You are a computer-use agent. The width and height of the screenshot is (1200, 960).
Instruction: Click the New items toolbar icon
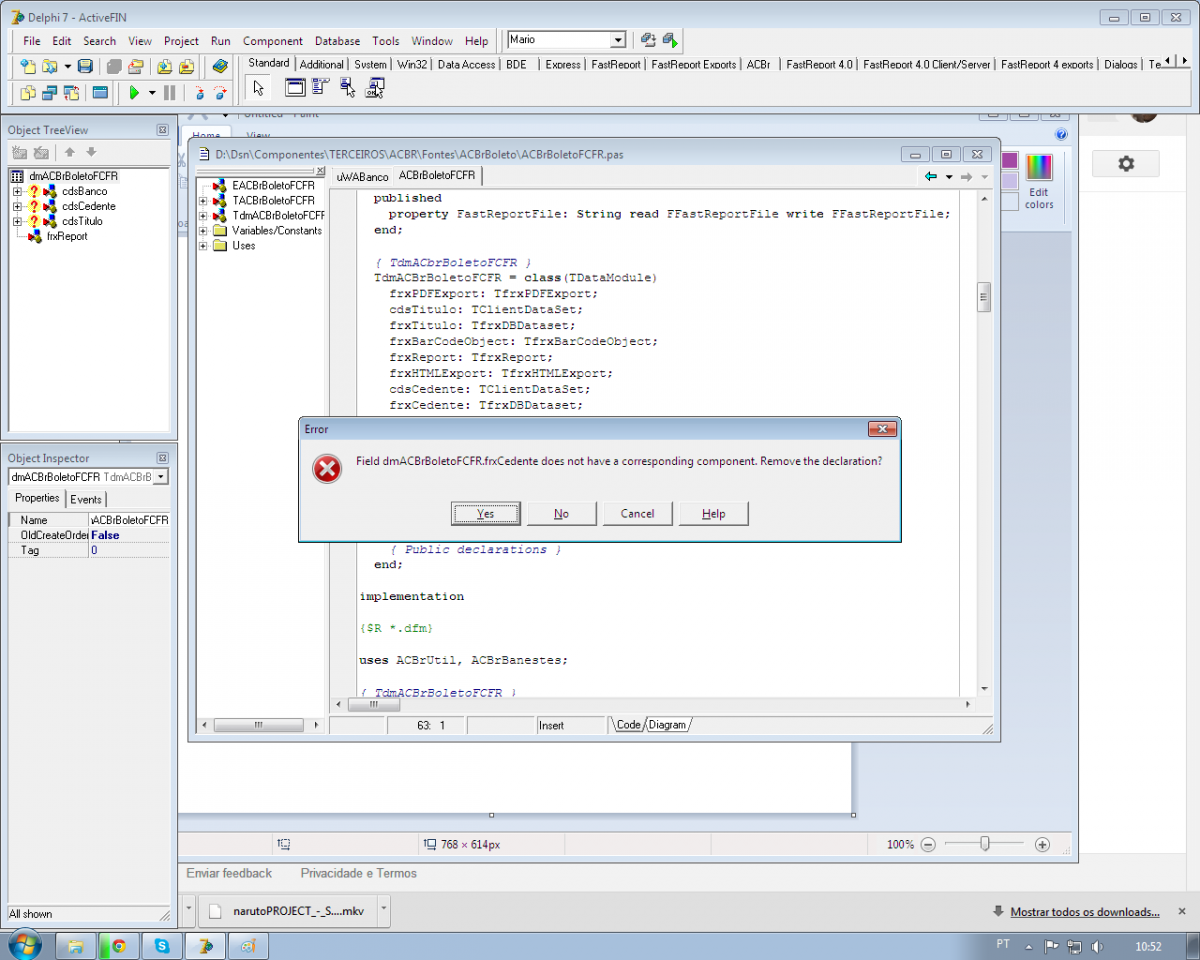[28, 66]
